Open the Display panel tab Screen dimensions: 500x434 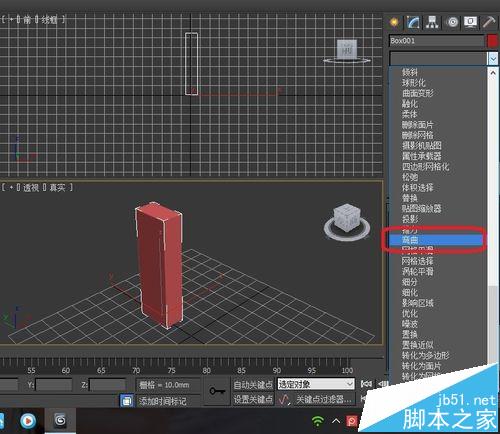[470, 22]
